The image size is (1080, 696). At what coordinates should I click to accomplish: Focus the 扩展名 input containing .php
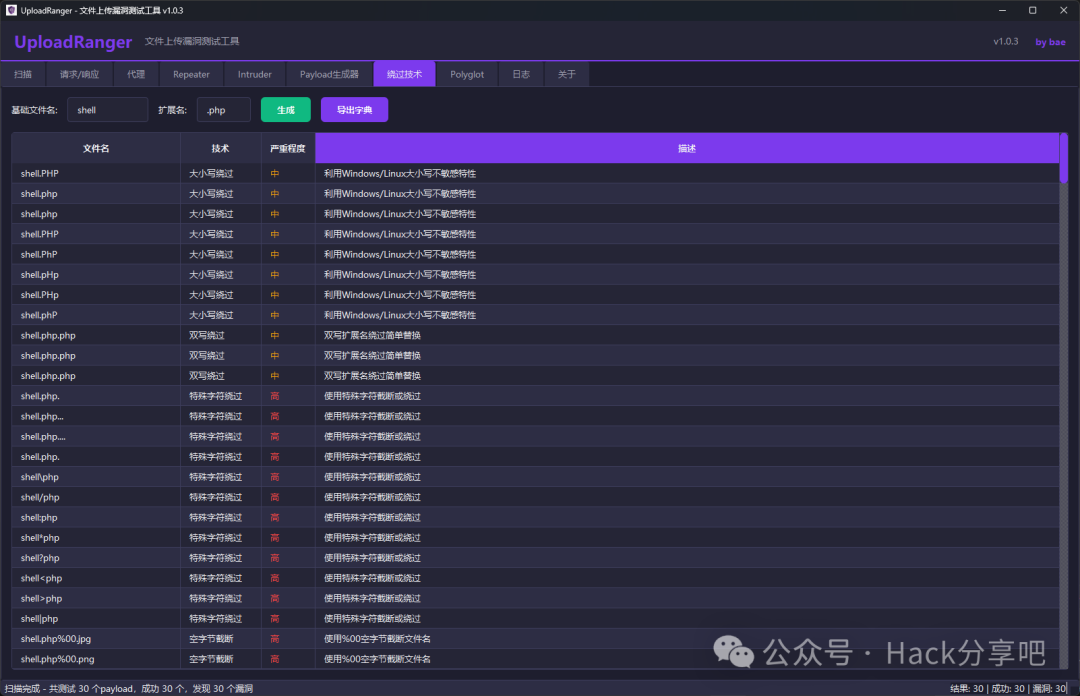coord(224,110)
